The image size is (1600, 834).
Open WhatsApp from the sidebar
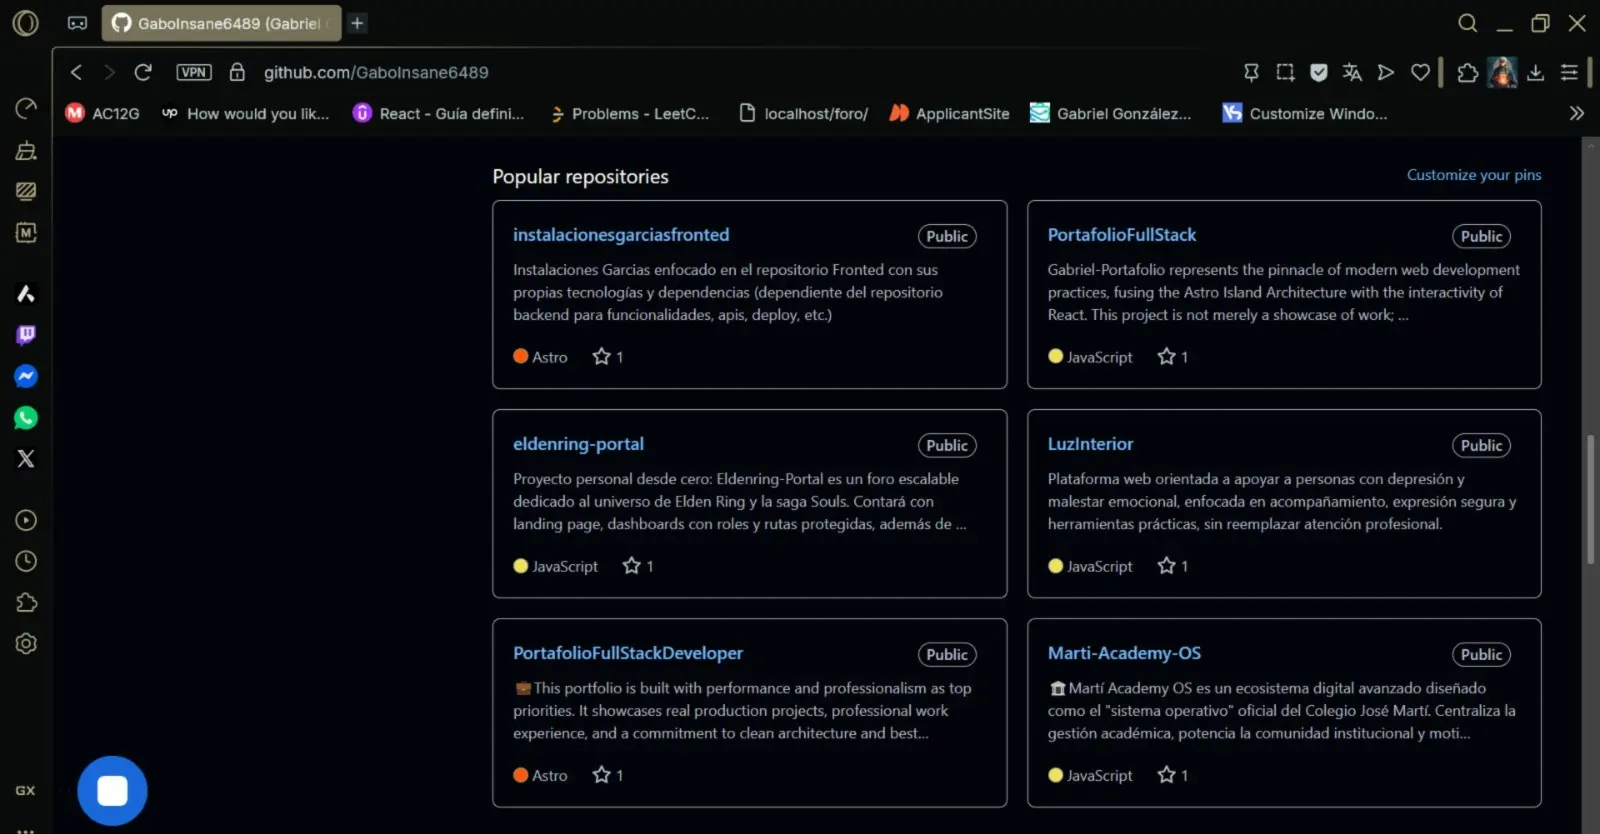click(26, 418)
